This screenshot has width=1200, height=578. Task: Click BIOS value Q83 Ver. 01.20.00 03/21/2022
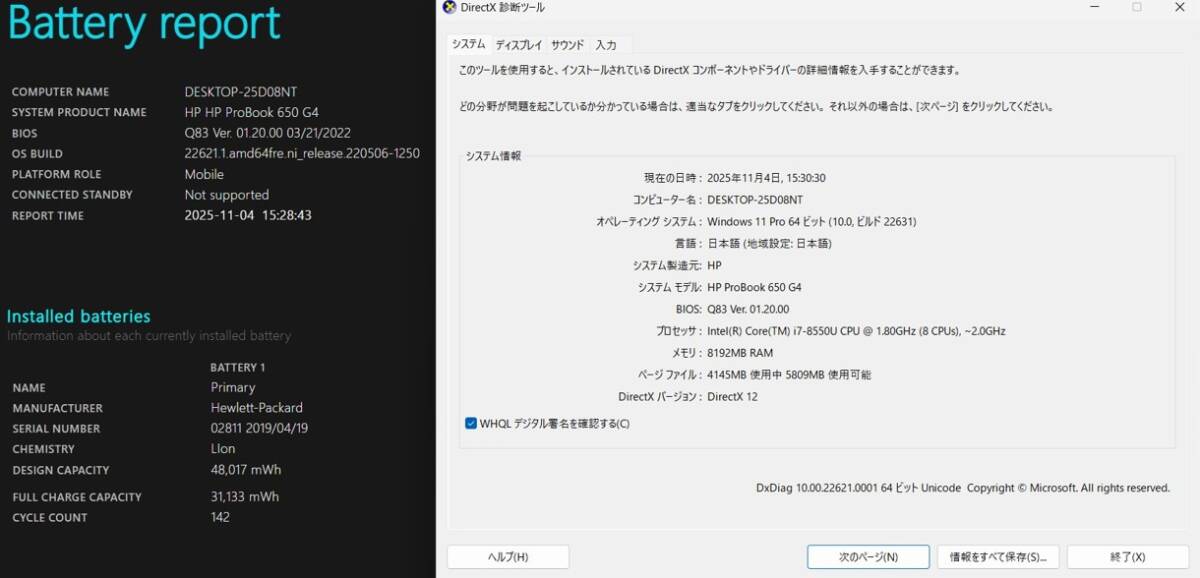pyautogui.click(x=268, y=133)
